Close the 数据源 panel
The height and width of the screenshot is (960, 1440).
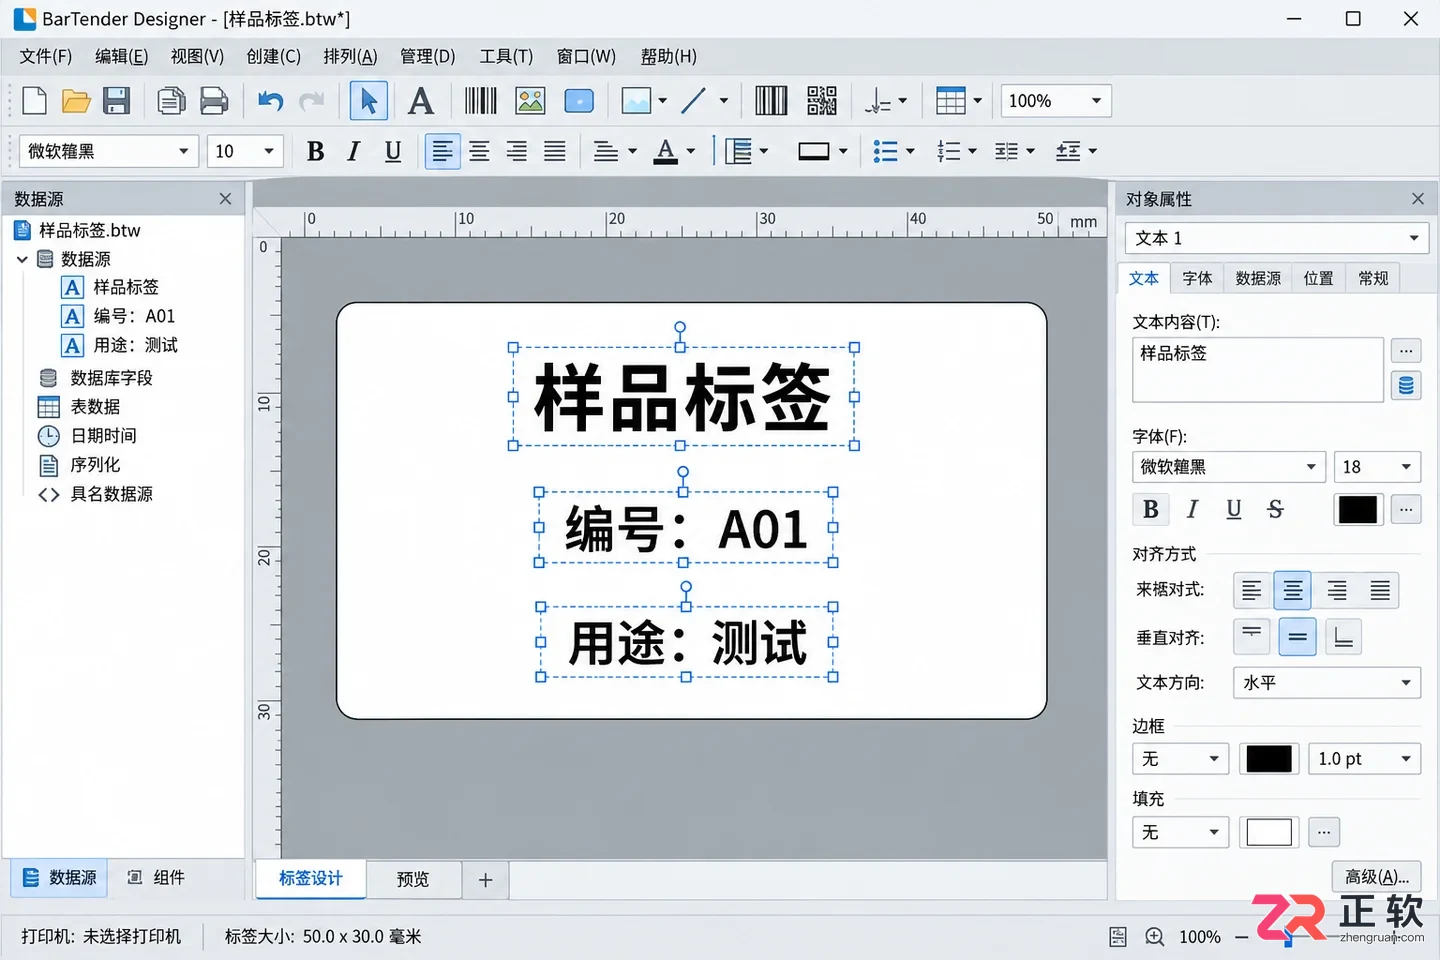click(225, 199)
